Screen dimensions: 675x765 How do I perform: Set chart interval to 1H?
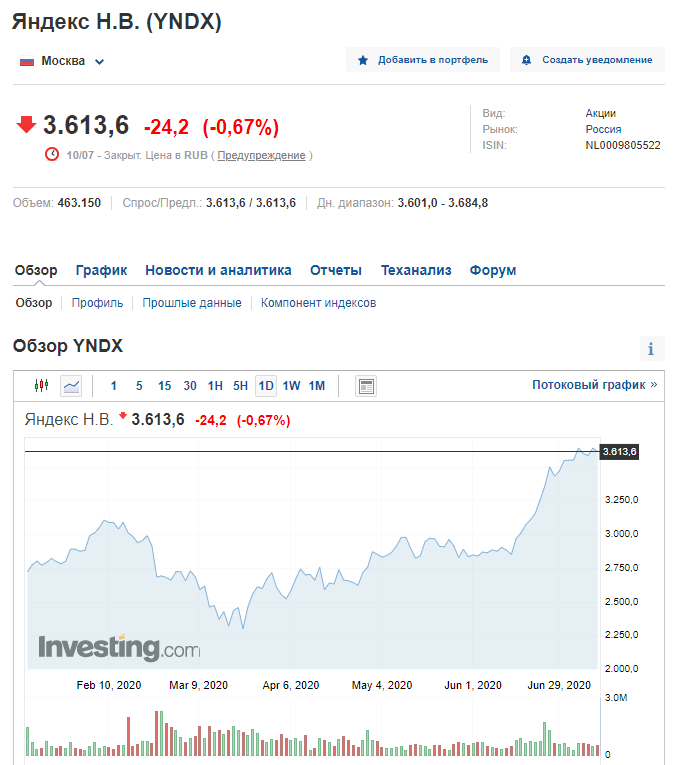click(215, 386)
